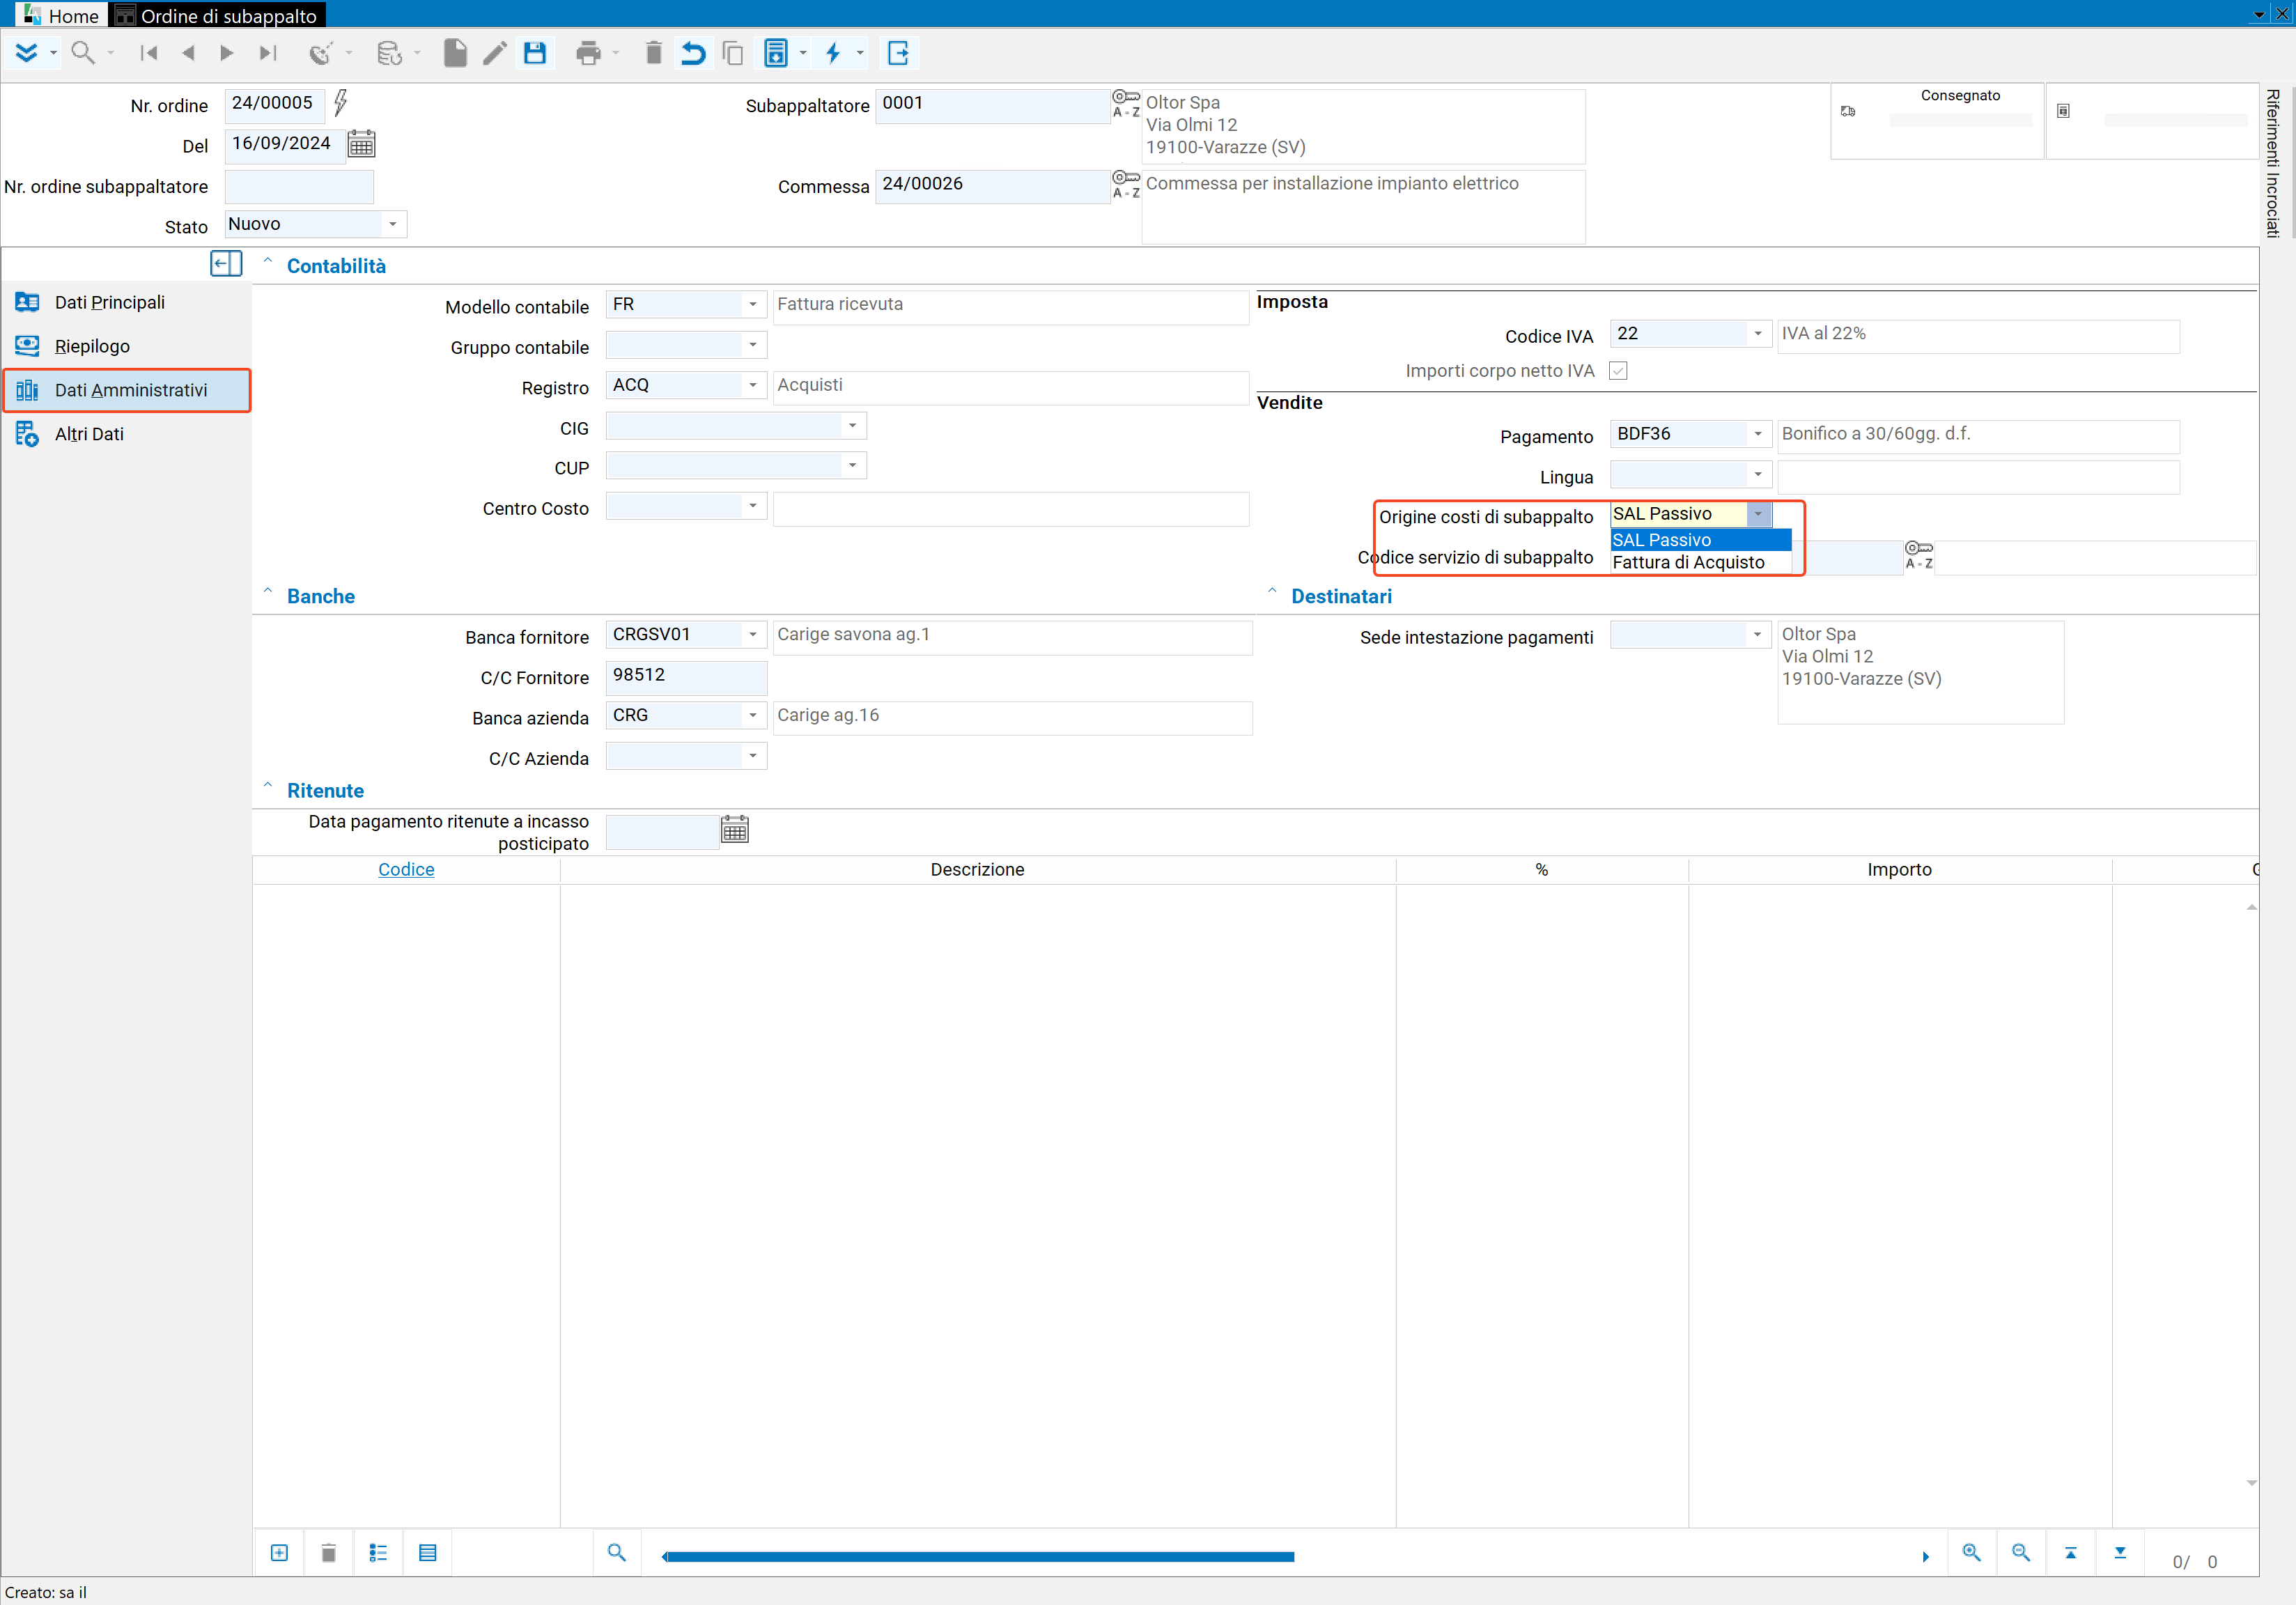Jump to top of the grid
This screenshot has height=1605, width=2296.
pos(2071,1553)
